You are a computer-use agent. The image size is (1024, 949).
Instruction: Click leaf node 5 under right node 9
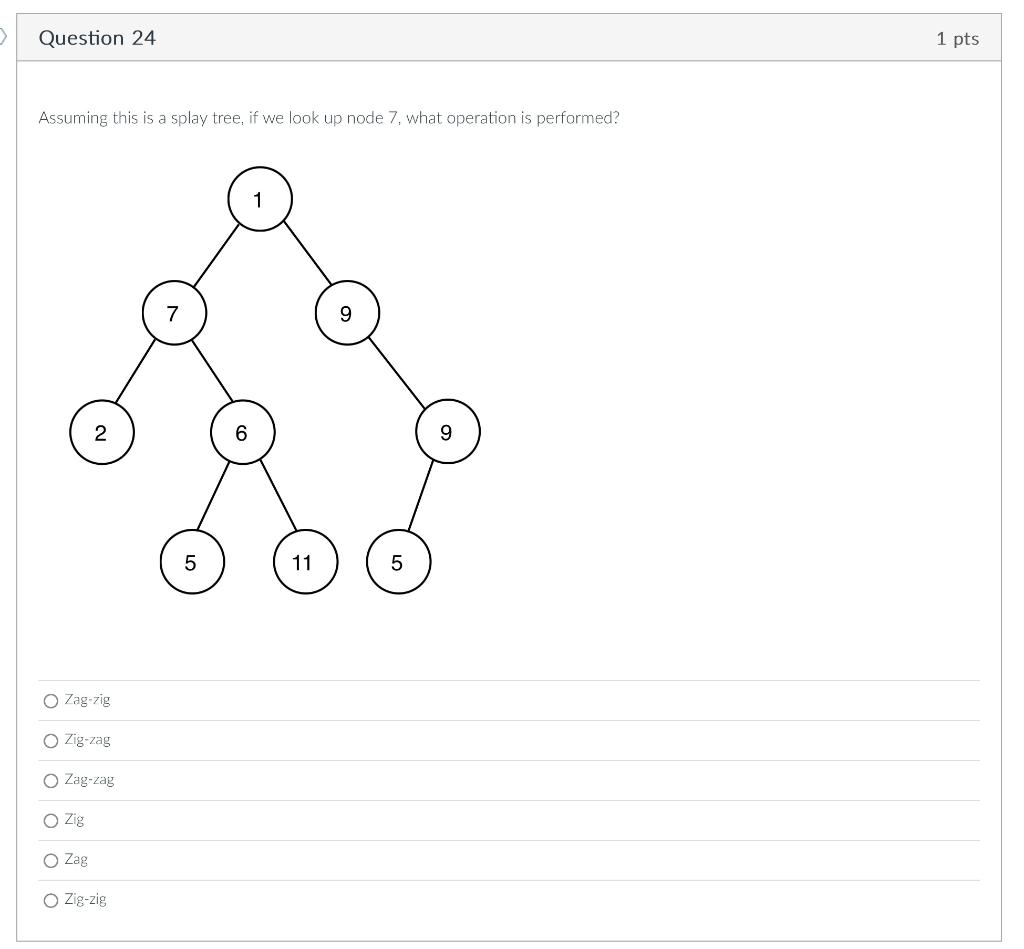point(398,563)
